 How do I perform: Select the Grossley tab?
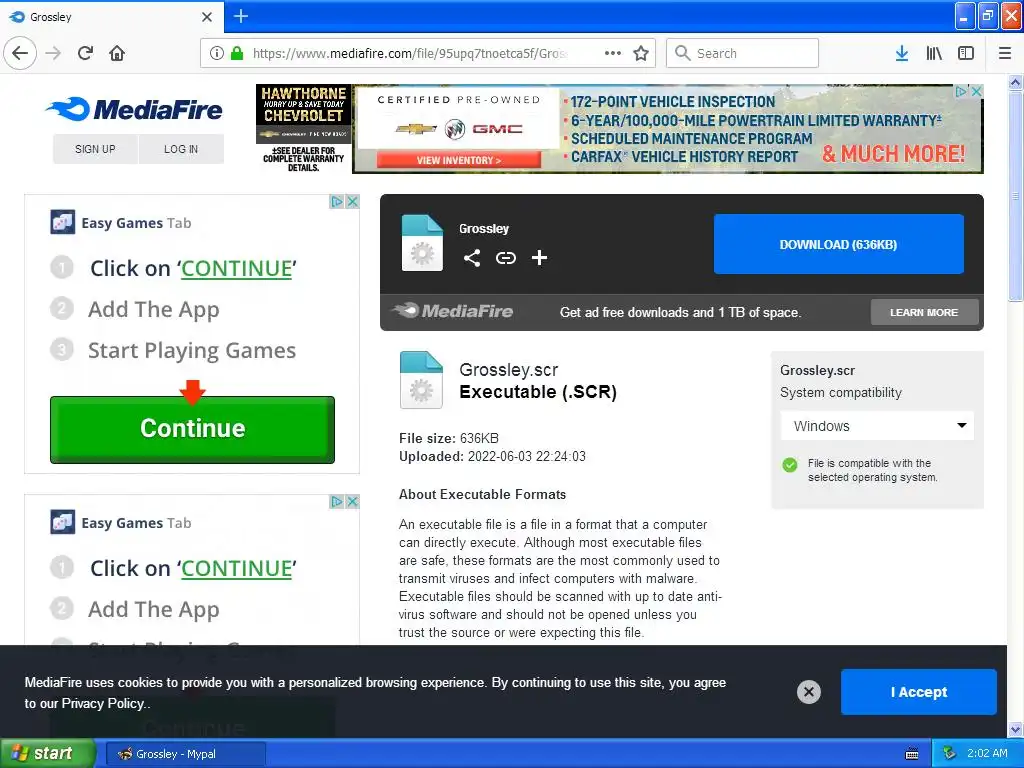[112, 16]
